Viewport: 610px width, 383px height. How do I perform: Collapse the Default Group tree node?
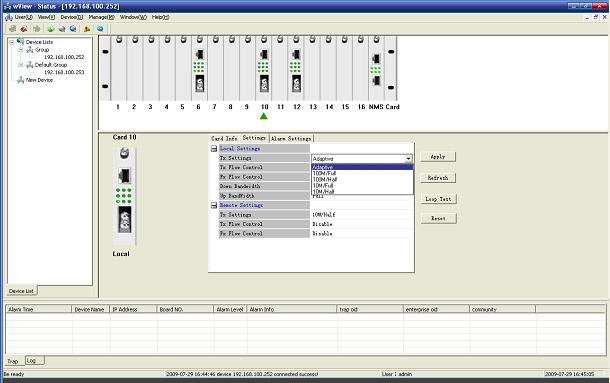pos(21,65)
